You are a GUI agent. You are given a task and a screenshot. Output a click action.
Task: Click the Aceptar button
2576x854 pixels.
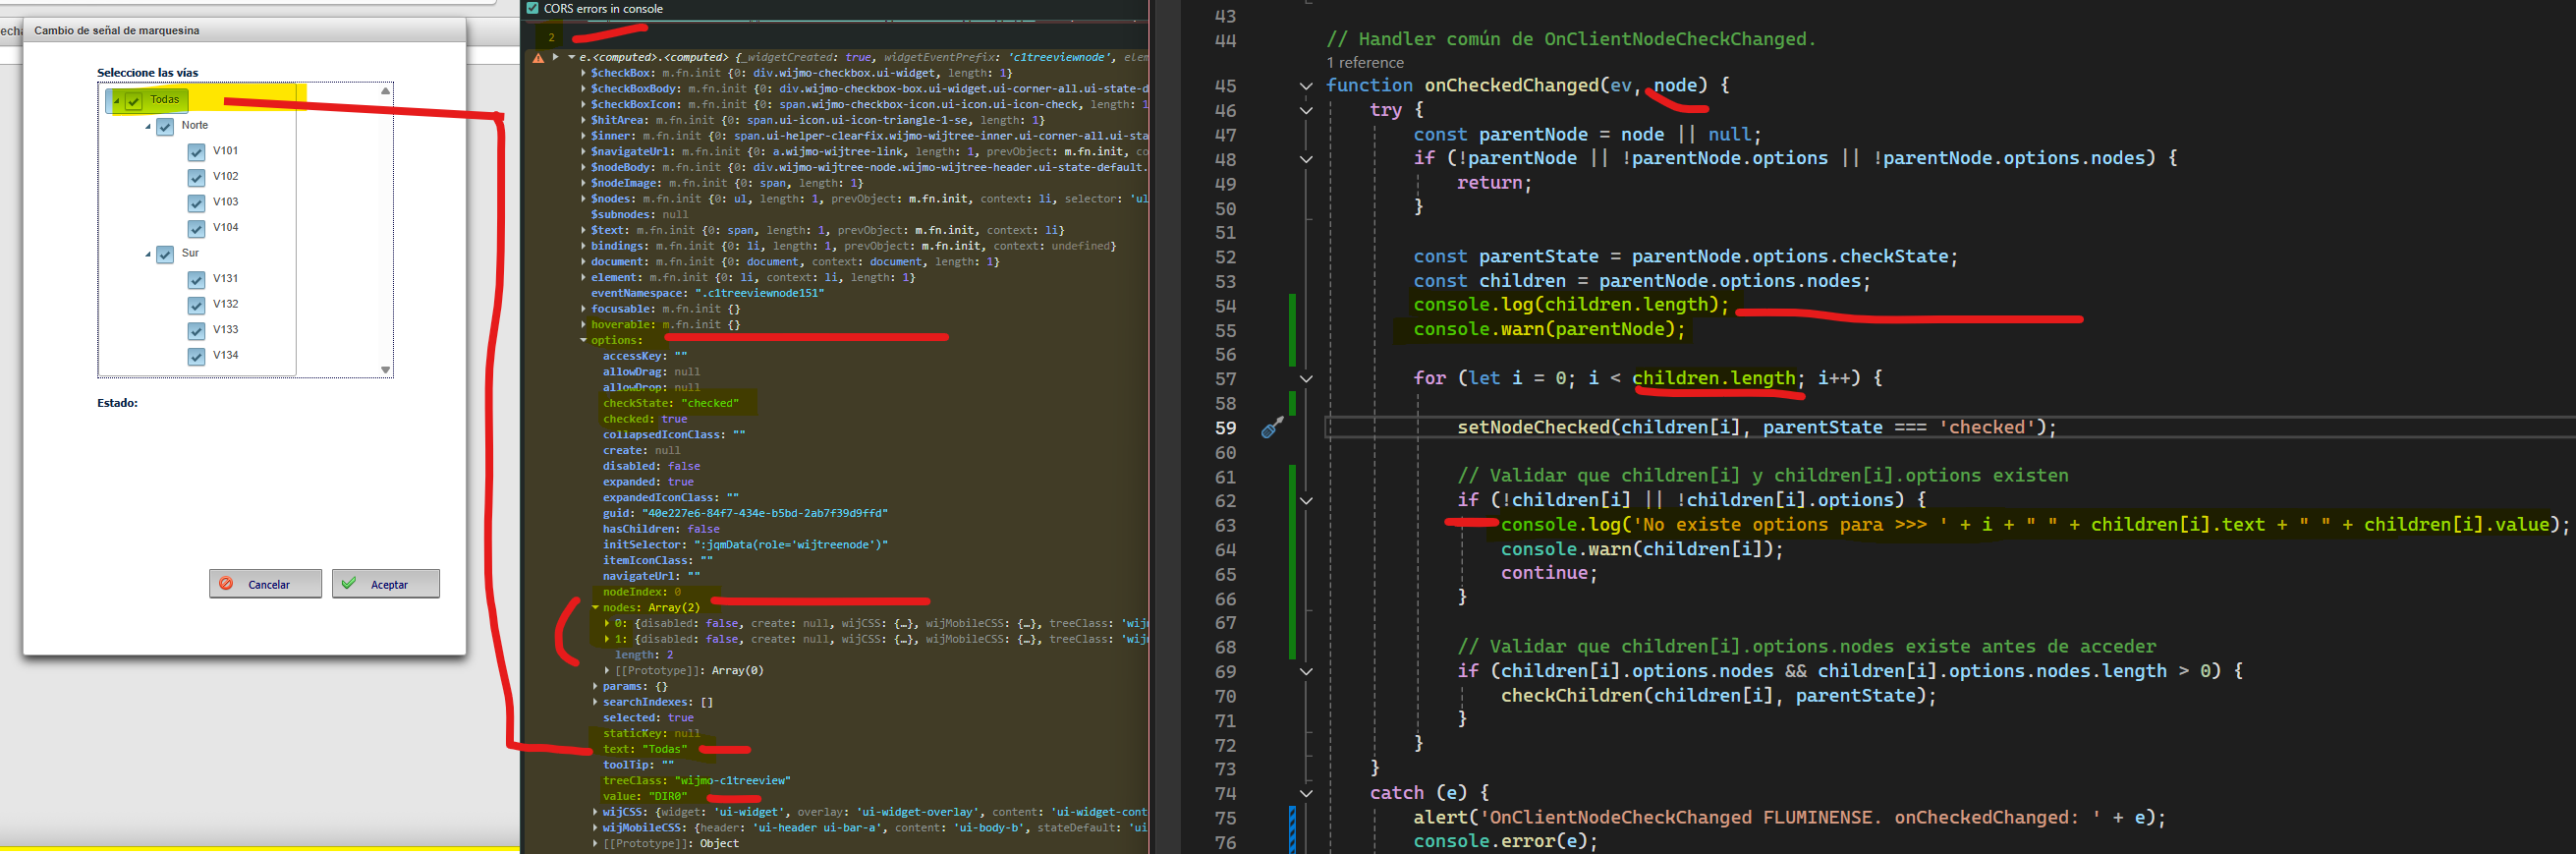coord(386,584)
